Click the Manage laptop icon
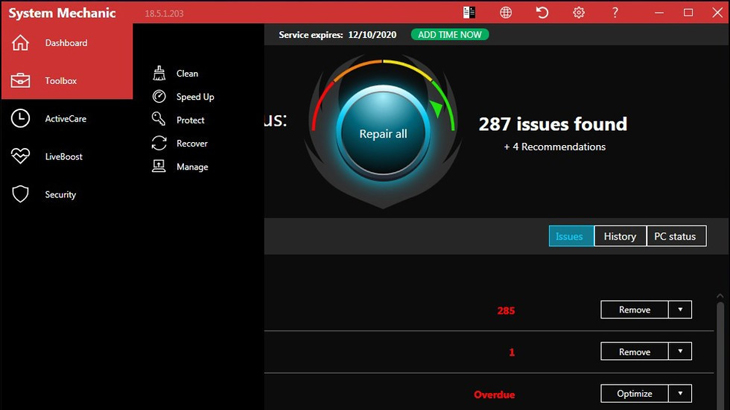Image resolution: width=730 pixels, height=410 pixels. [x=159, y=166]
